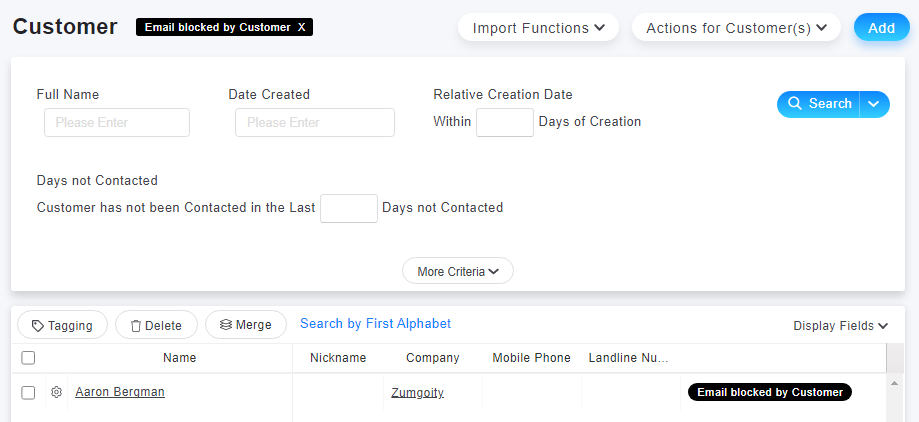
Task: Expand the arrow next to the Search button
Action: click(874, 104)
